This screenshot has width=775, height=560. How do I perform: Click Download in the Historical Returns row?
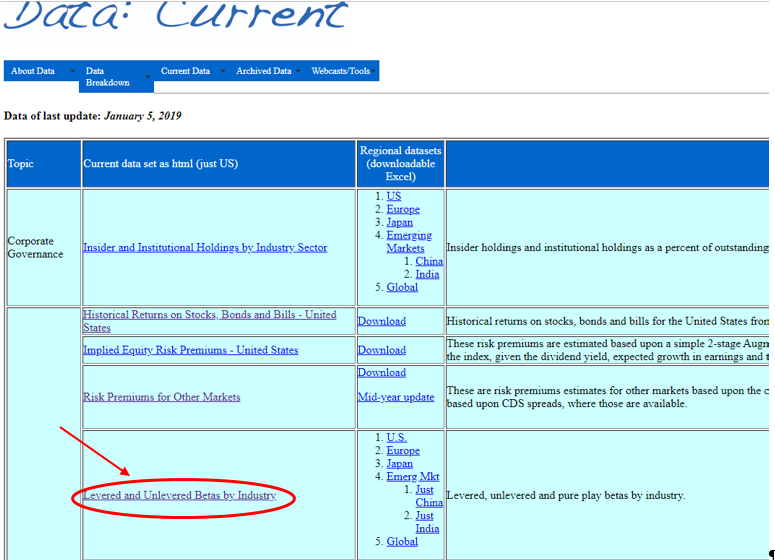(x=382, y=321)
